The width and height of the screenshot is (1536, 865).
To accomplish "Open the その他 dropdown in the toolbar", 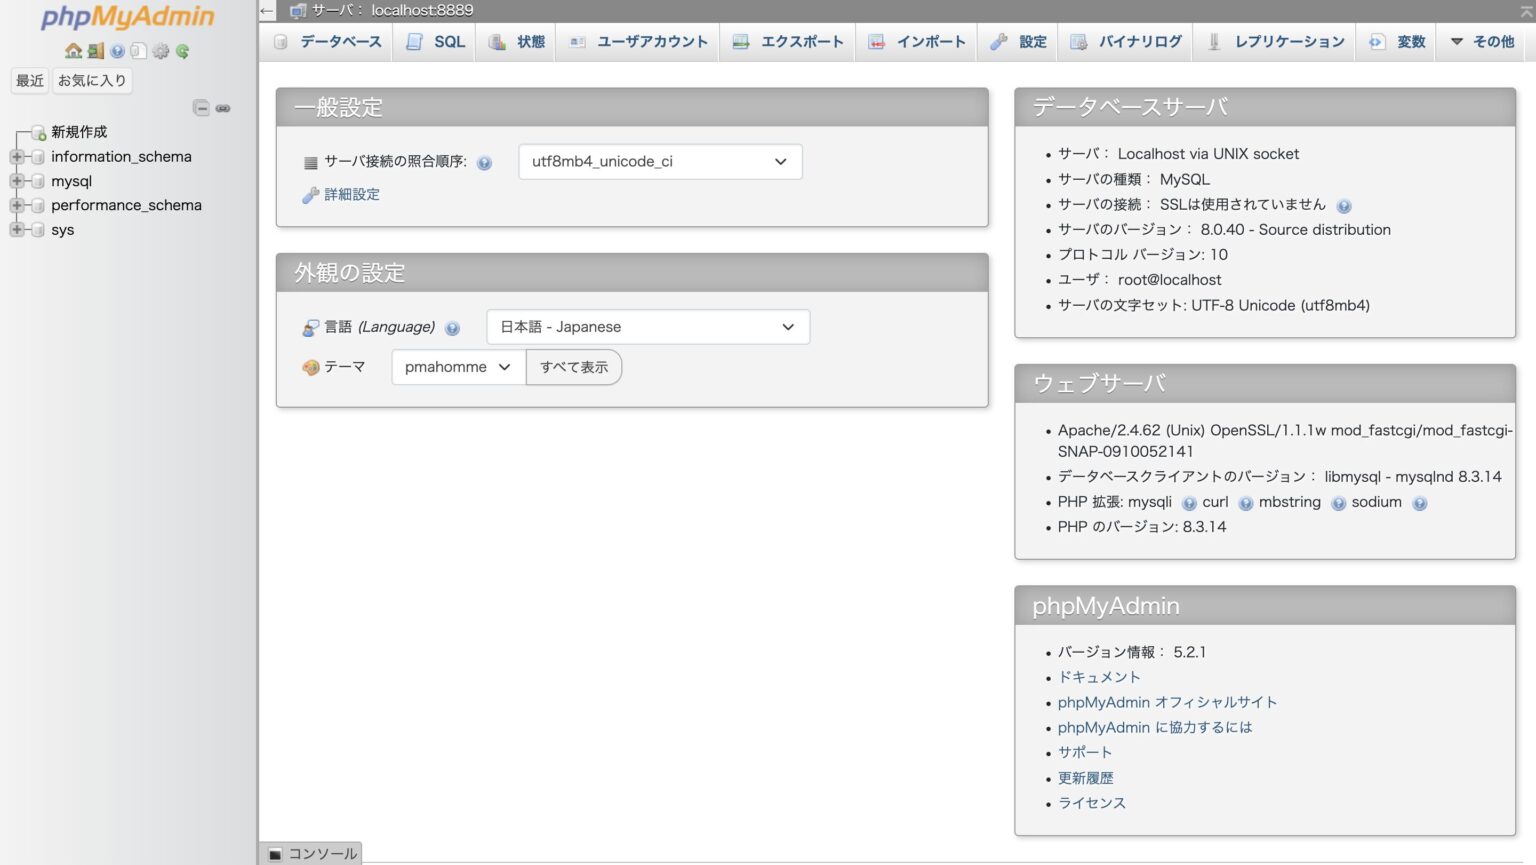I will [1481, 41].
